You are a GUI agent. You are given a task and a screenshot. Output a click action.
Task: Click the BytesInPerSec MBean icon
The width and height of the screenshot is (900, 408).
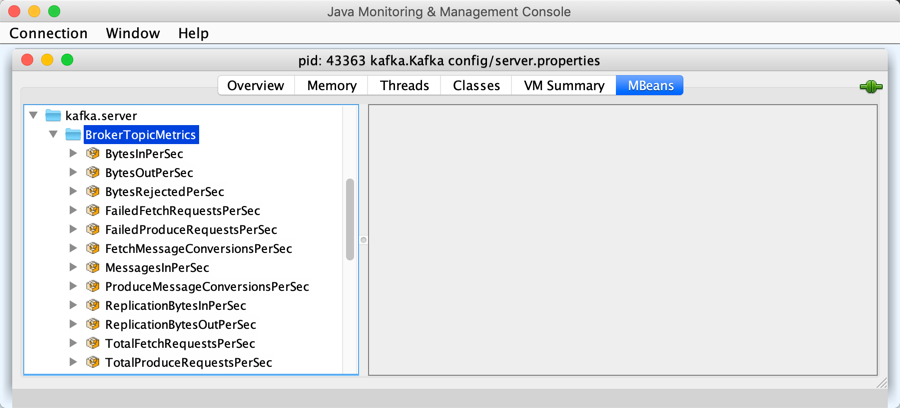coord(93,154)
